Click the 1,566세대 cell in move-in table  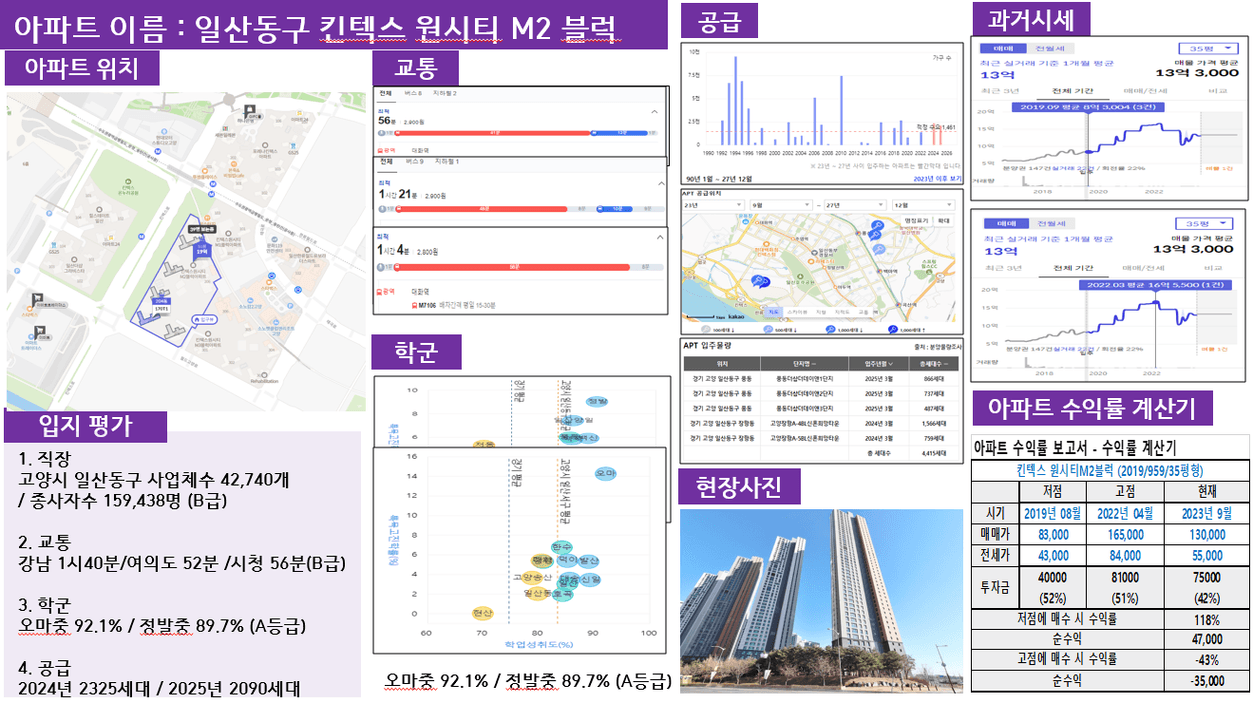tap(932, 423)
